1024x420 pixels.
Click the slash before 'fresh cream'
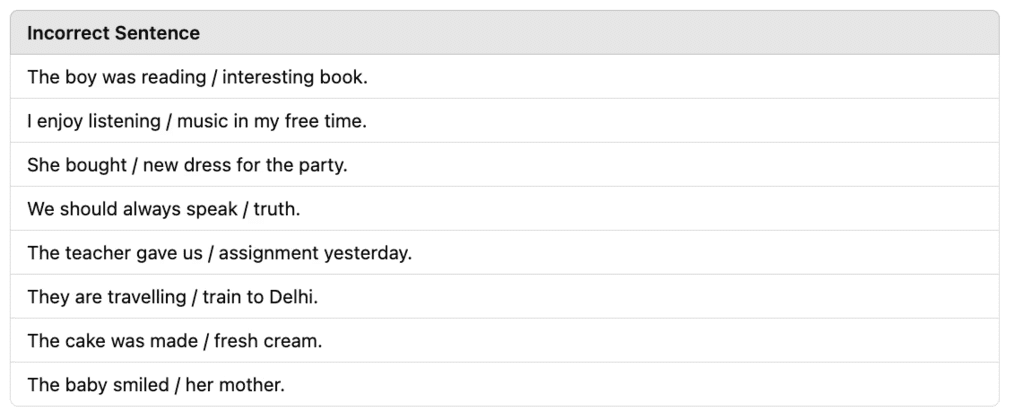point(206,342)
